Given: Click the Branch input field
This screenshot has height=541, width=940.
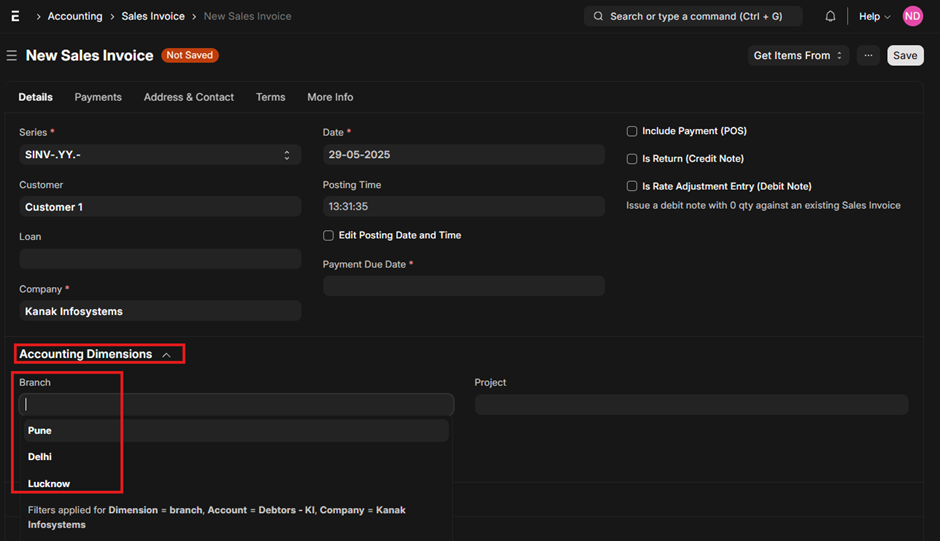Looking at the screenshot, I should (236, 405).
